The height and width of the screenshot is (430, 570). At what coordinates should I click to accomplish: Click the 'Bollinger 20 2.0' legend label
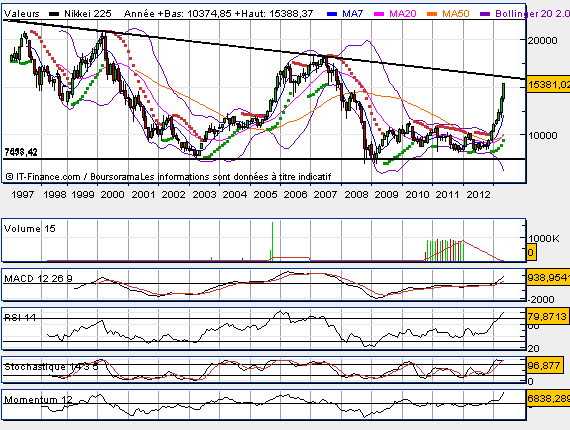click(x=532, y=14)
